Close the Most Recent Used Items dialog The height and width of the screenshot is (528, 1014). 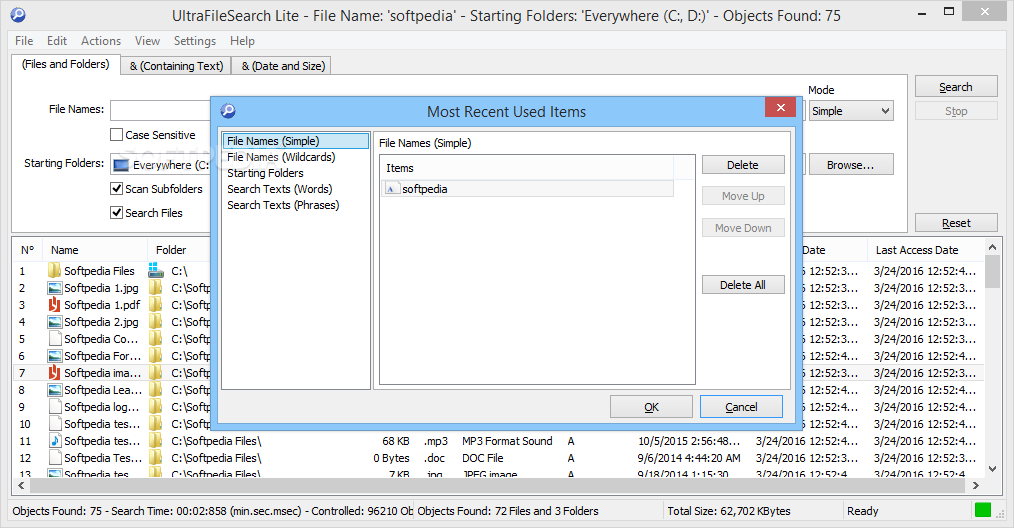pyautogui.click(x=781, y=107)
